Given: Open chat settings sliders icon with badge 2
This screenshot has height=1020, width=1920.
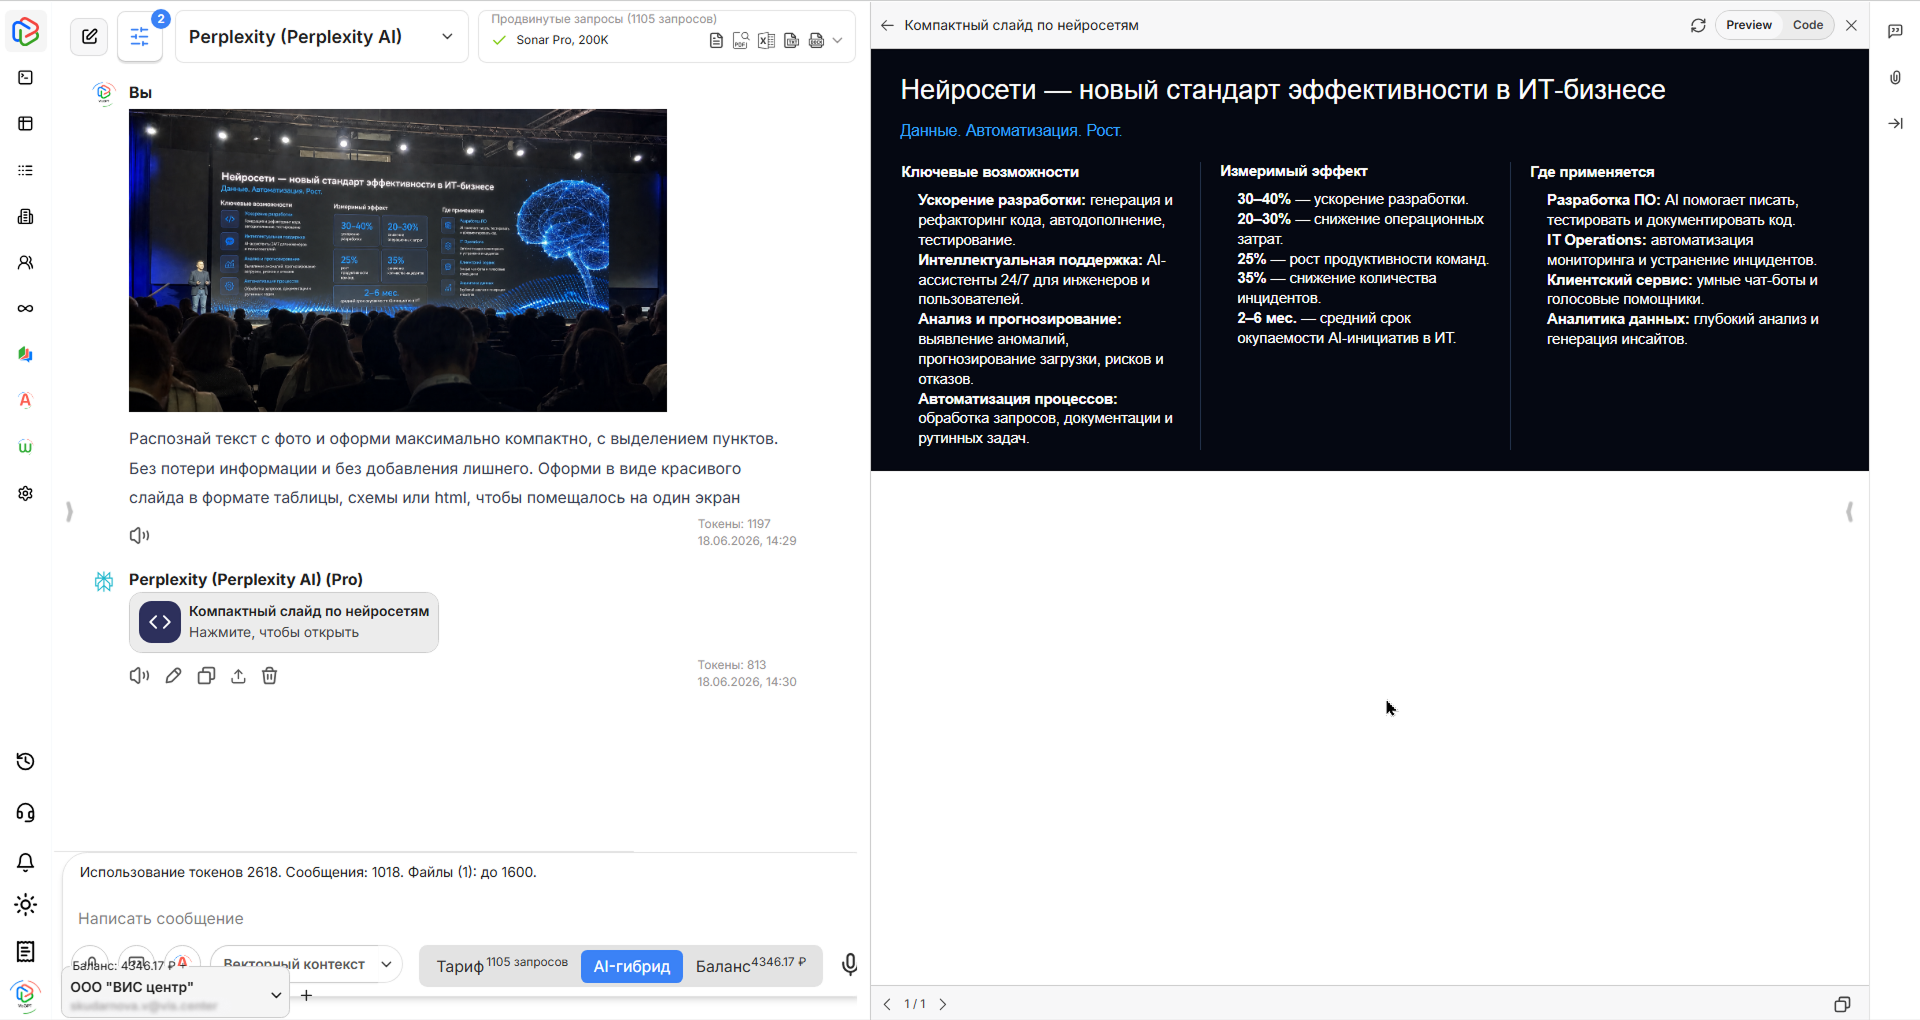Looking at the screenshot, I should pos(140,37).
